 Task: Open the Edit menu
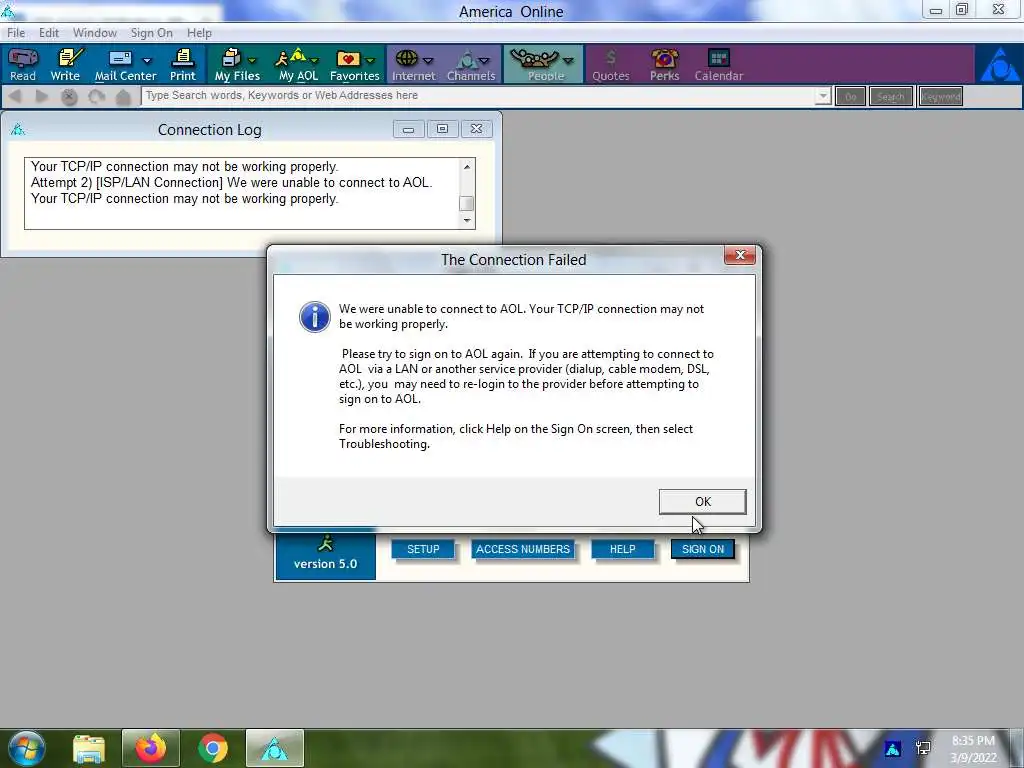coord(49,33)
